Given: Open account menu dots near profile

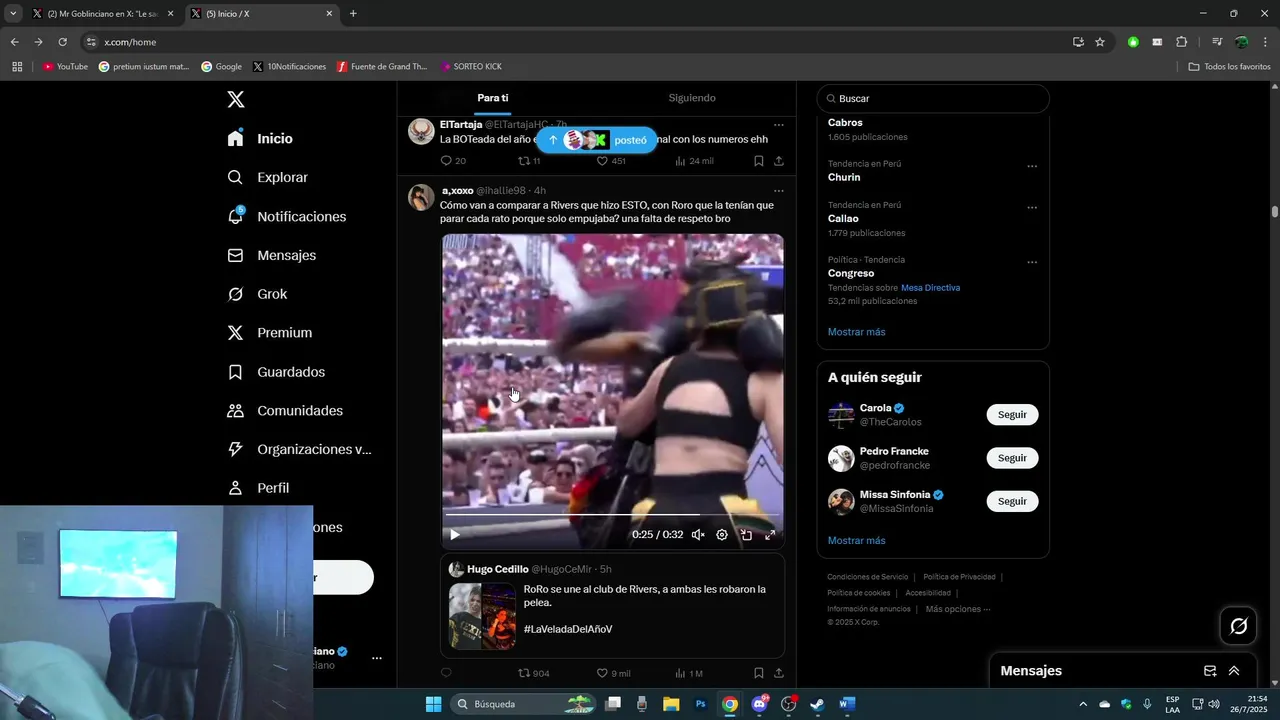Looking at the screenshot, I should coord(377,658).
